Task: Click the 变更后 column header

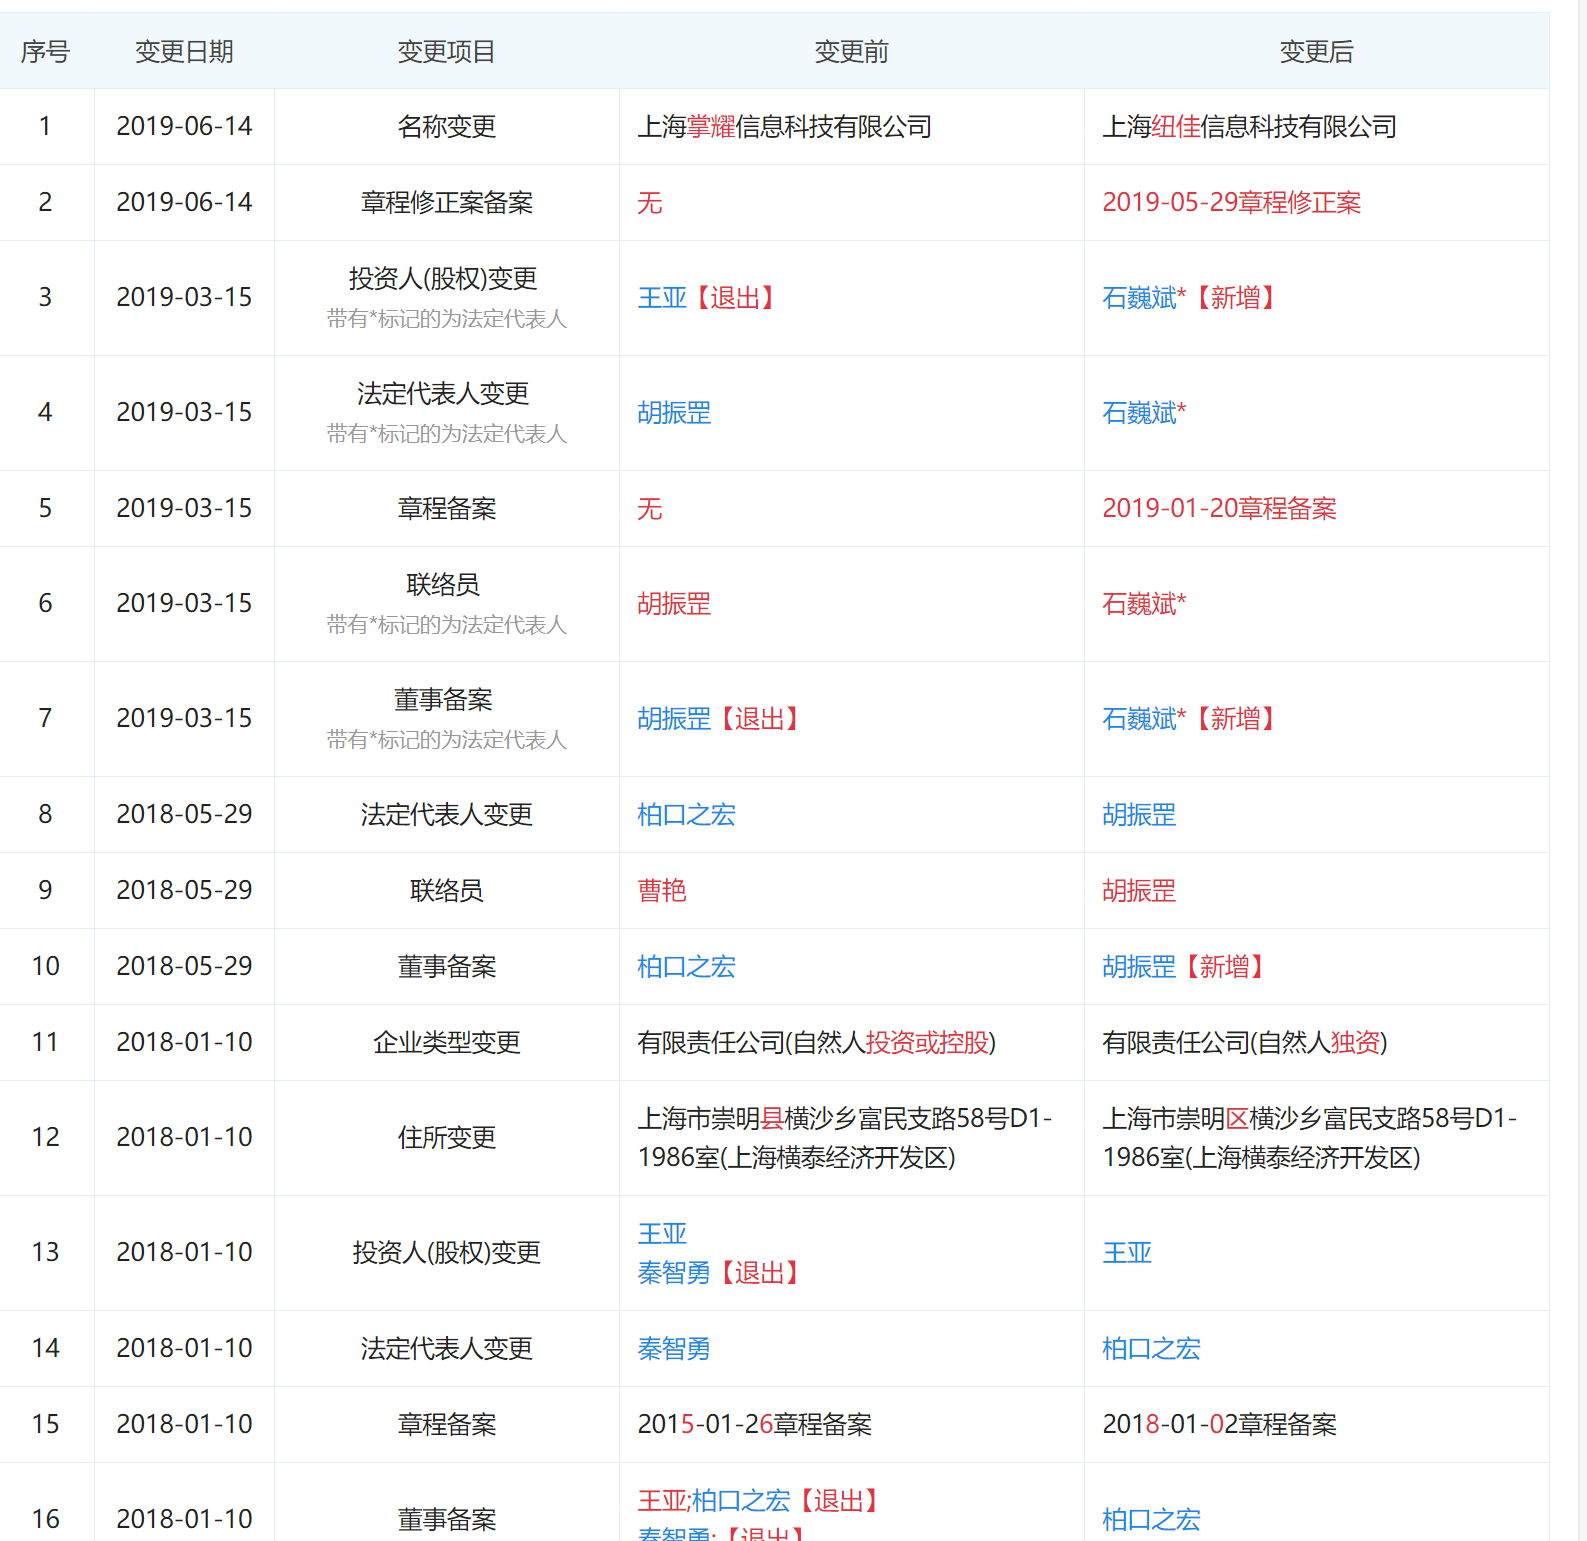Action: coord(1317,52)
